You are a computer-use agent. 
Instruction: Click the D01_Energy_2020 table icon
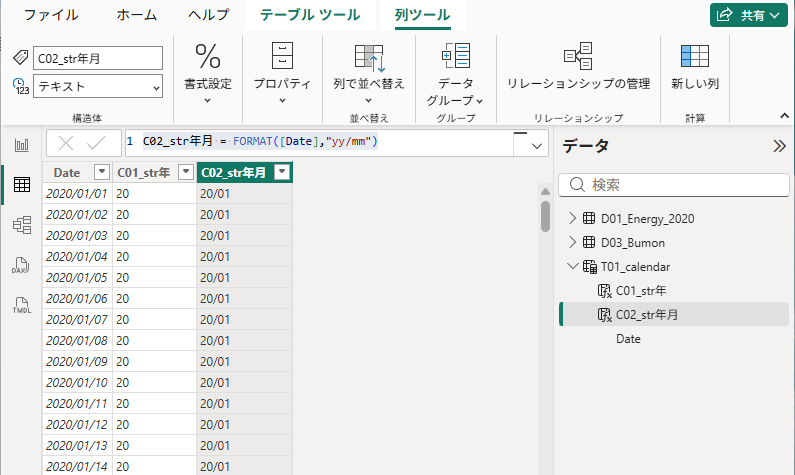click(589, 218)
